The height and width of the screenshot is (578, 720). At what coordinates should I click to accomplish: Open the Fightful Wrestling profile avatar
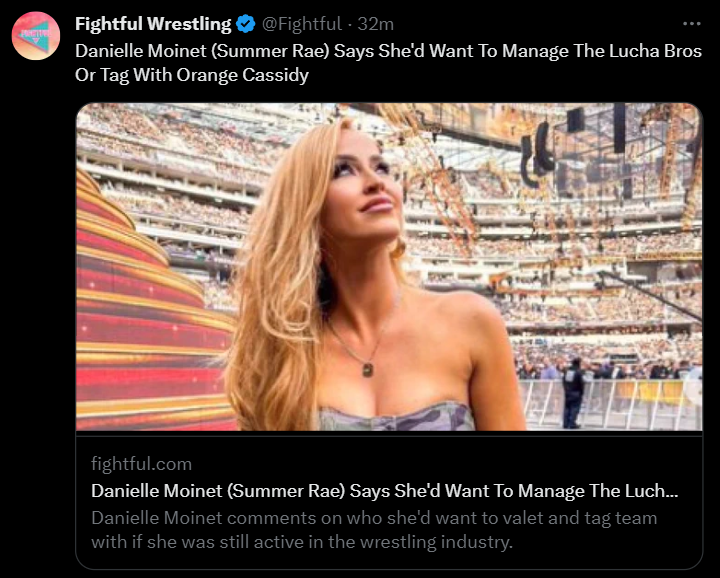pos(36,36)
